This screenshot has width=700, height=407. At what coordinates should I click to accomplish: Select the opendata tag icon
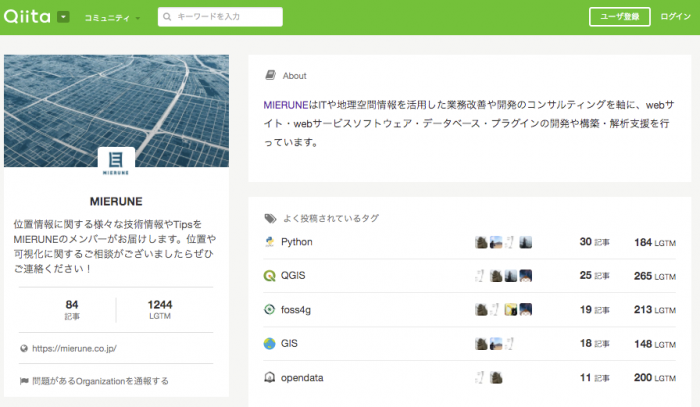[x=269, y=378]
